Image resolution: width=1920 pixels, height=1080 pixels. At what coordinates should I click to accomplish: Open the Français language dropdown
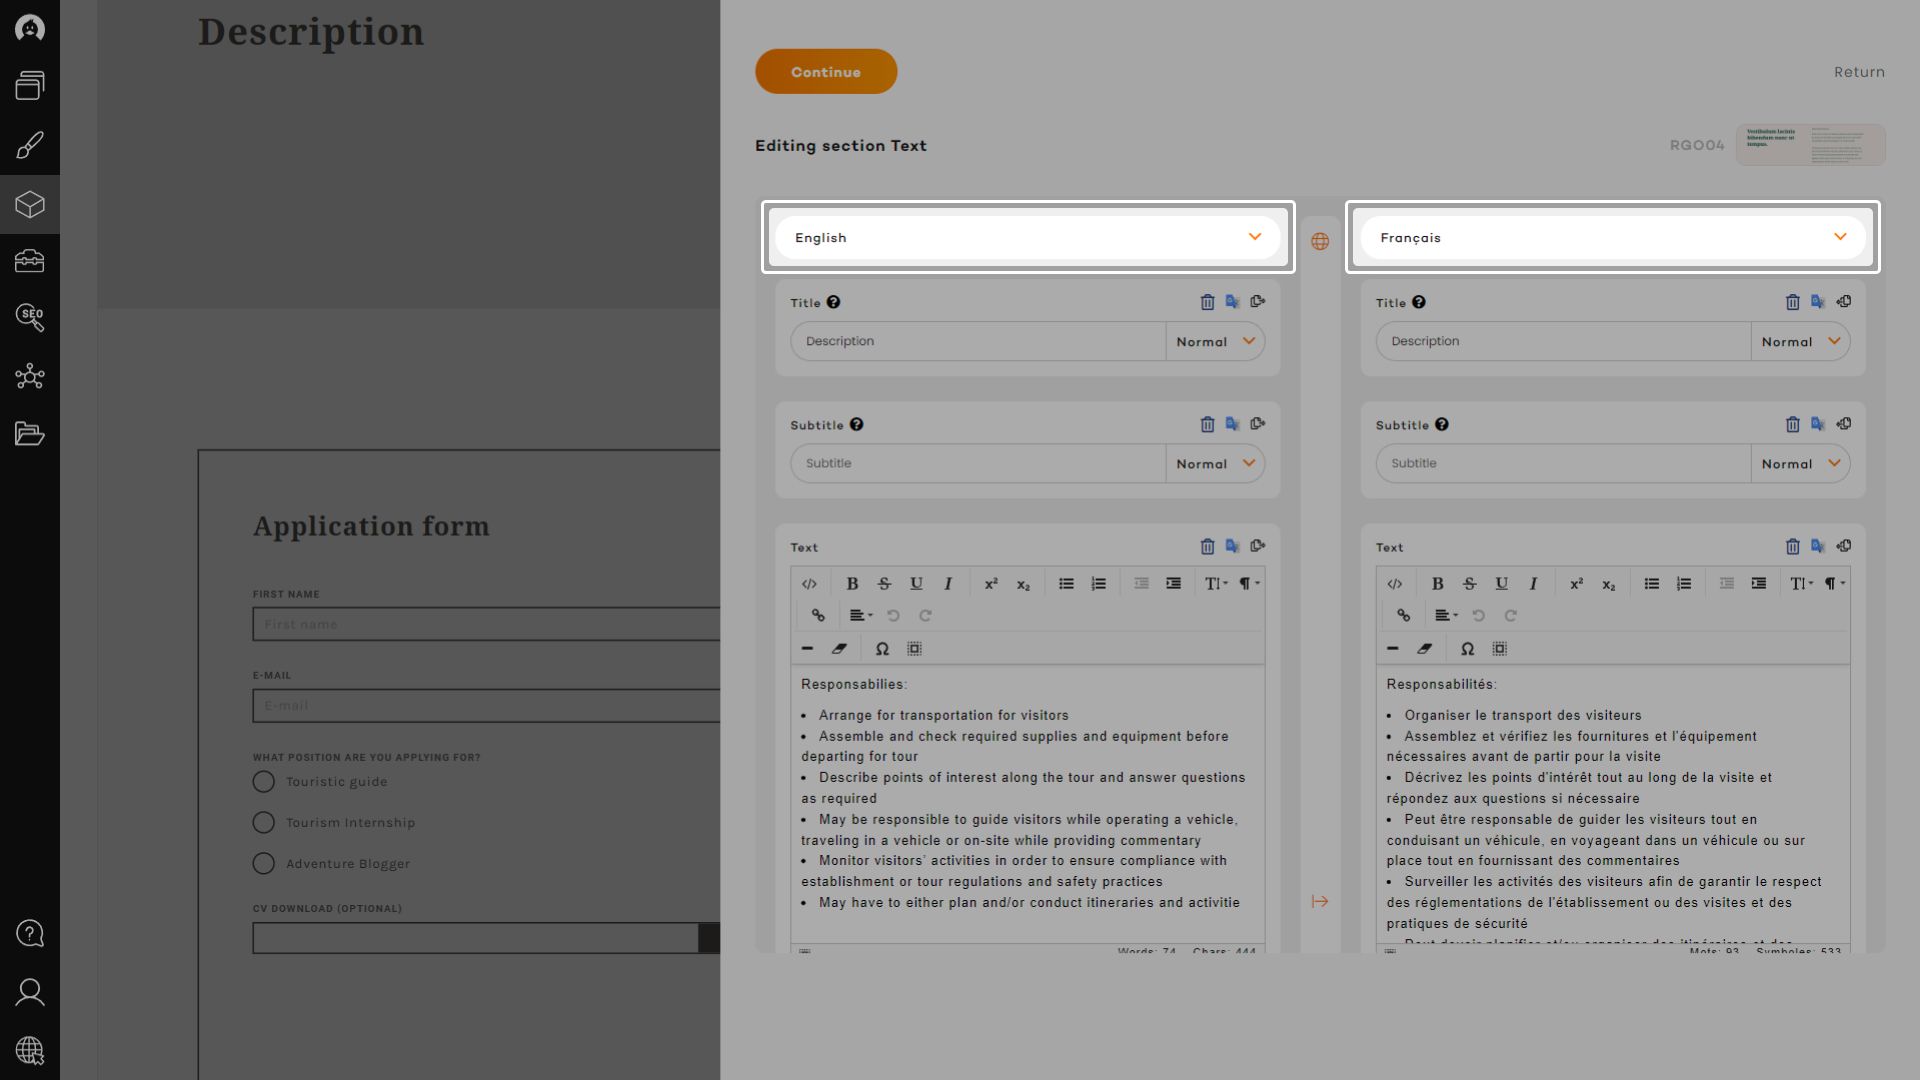point(1612,238)
